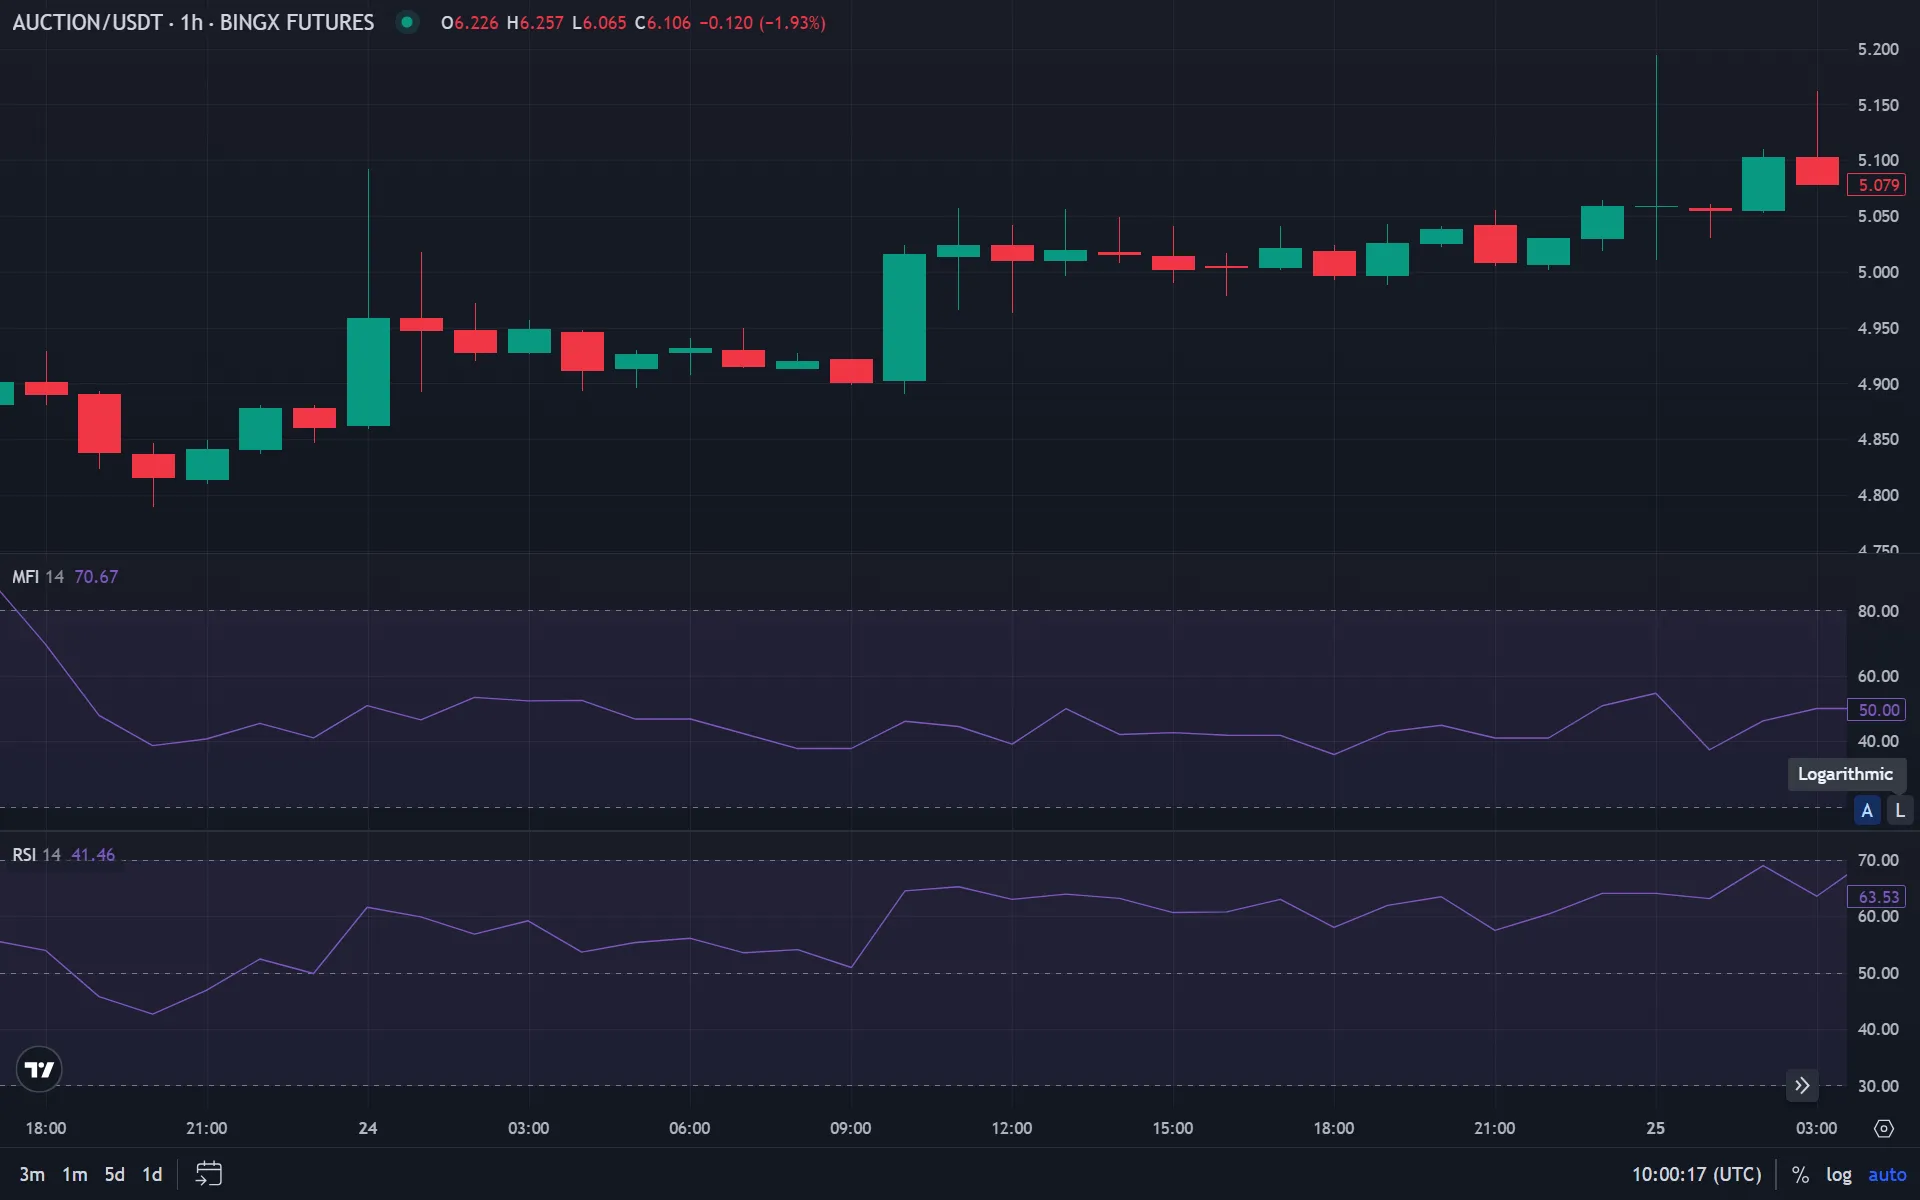Open the 1h interval selector in the header

(x=190, y=22)
